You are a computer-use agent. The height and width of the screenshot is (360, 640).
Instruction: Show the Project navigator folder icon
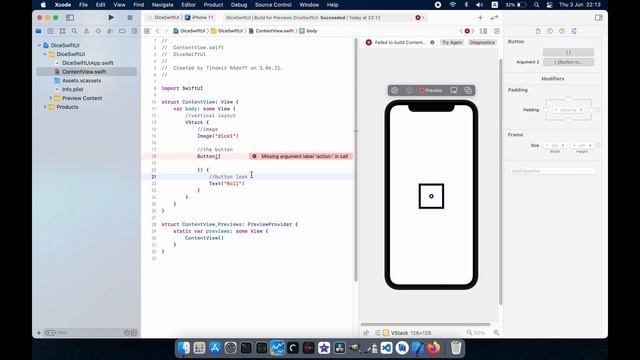tap(38, 31)
